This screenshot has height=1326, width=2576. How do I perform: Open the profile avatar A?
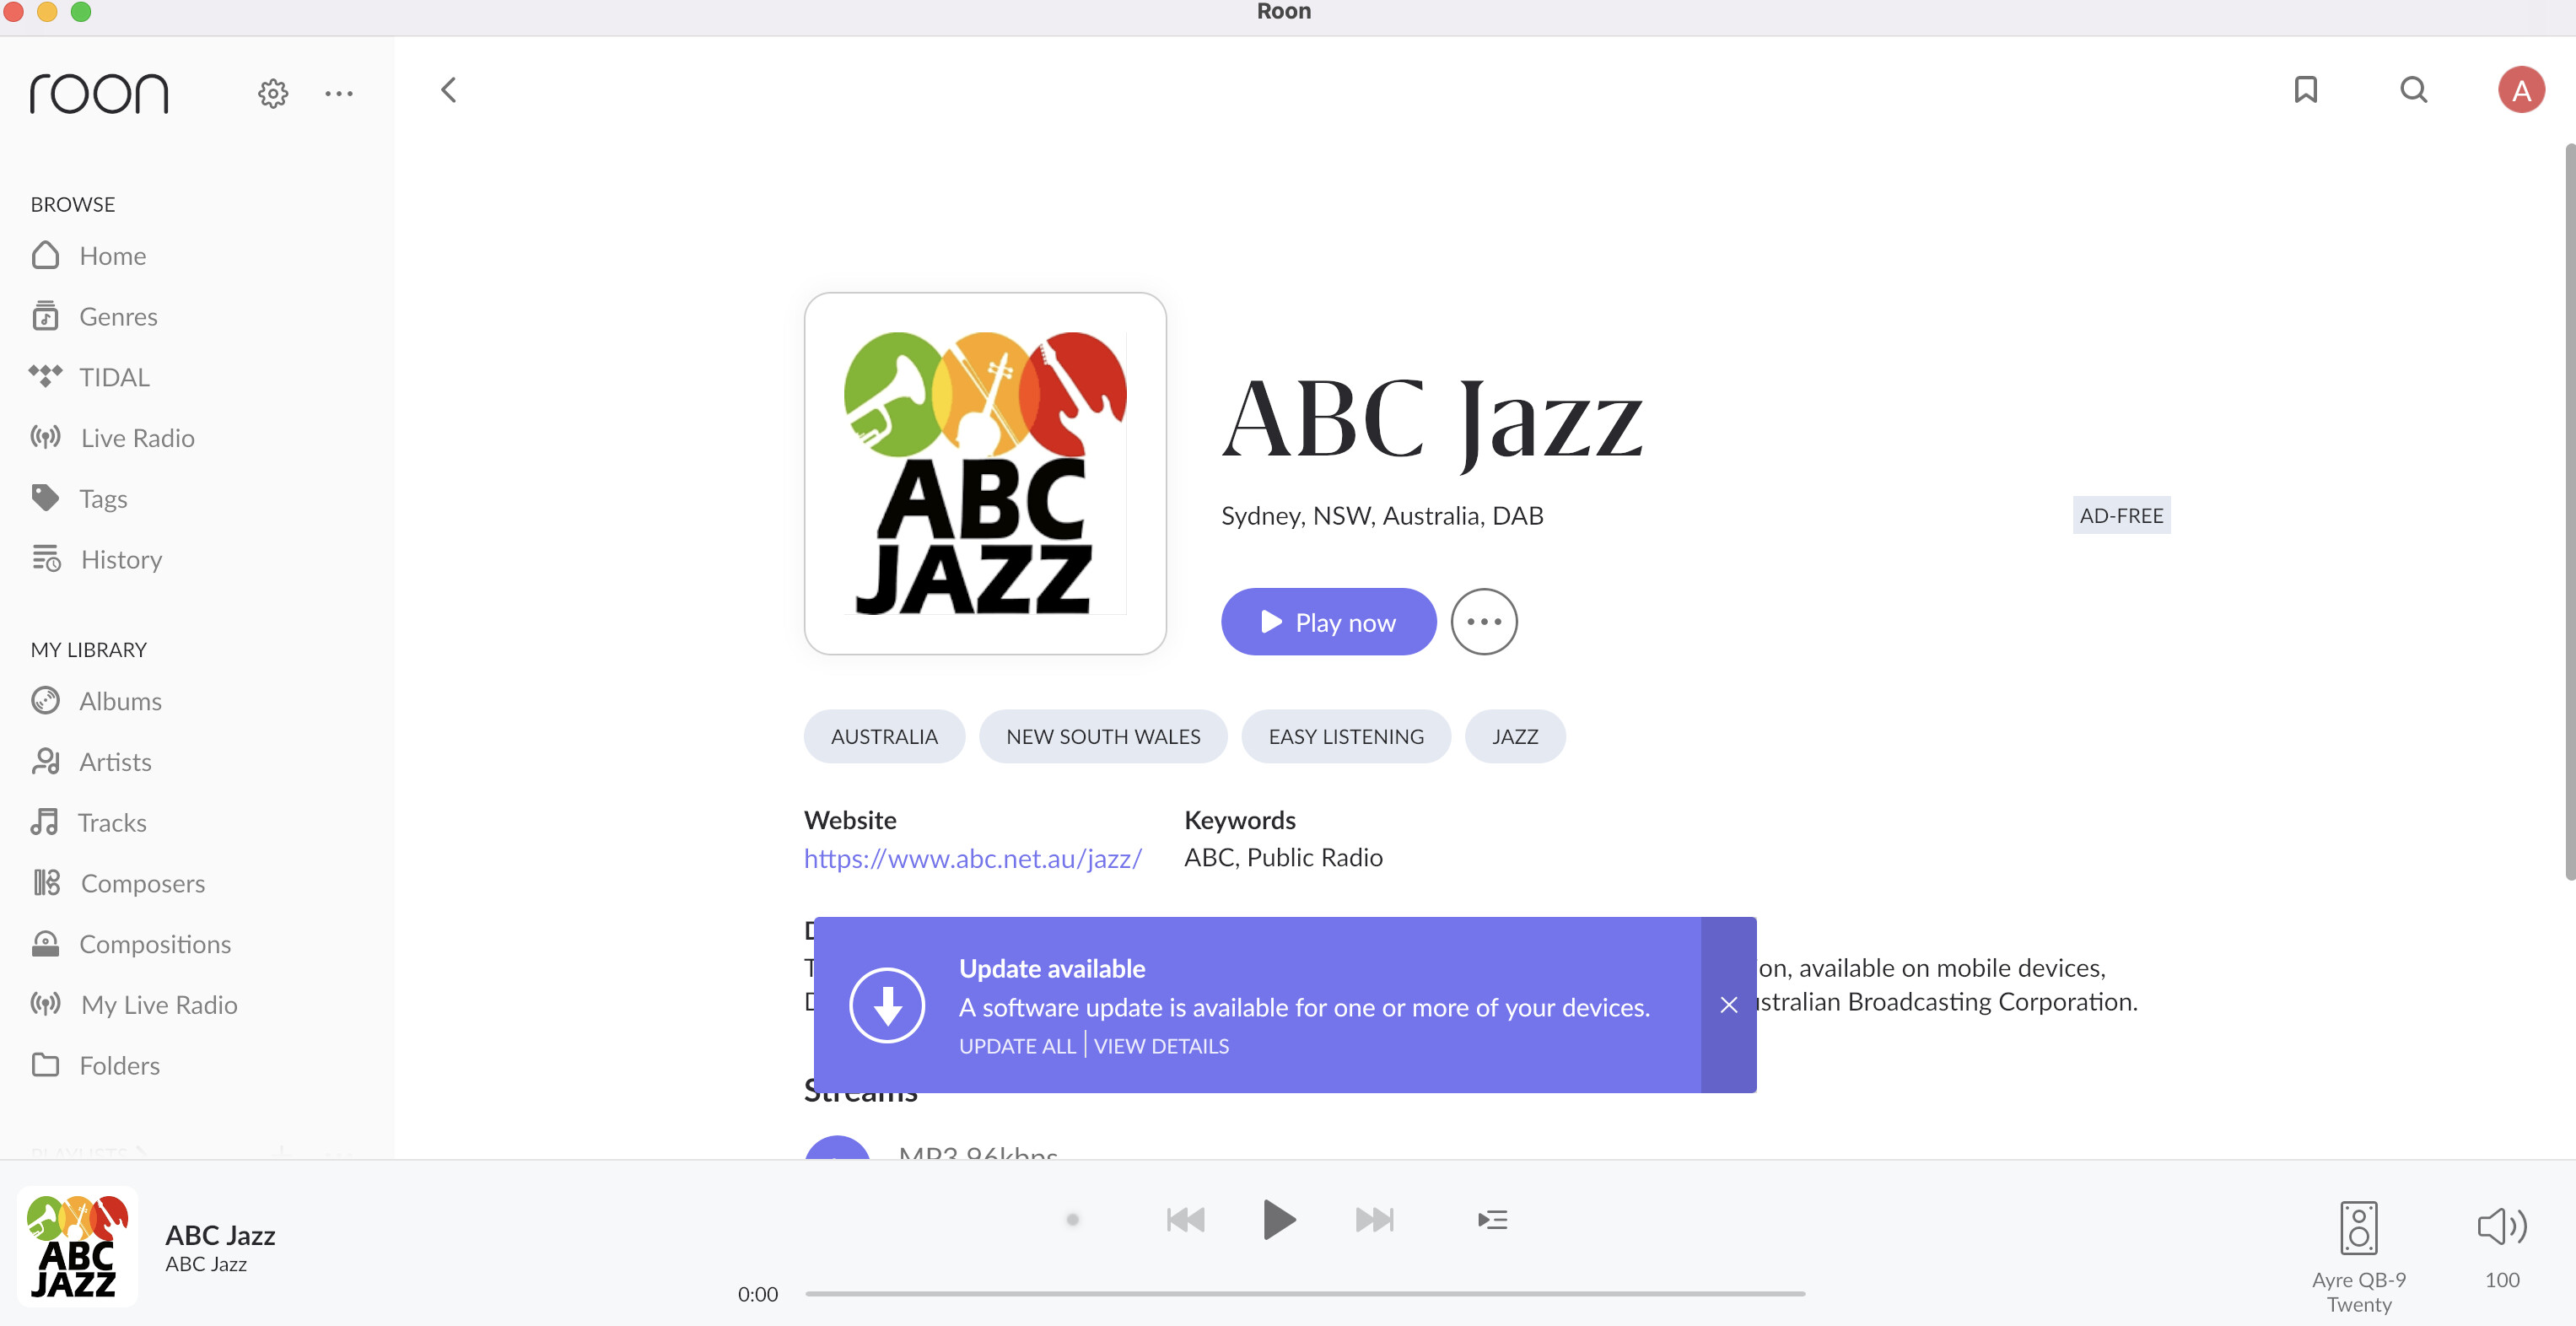[x=2520, y=90]
